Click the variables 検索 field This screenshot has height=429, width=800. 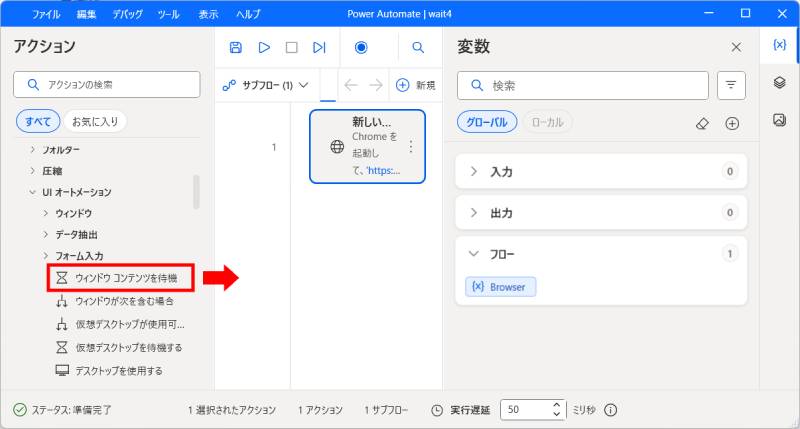(x=583, y=85)
